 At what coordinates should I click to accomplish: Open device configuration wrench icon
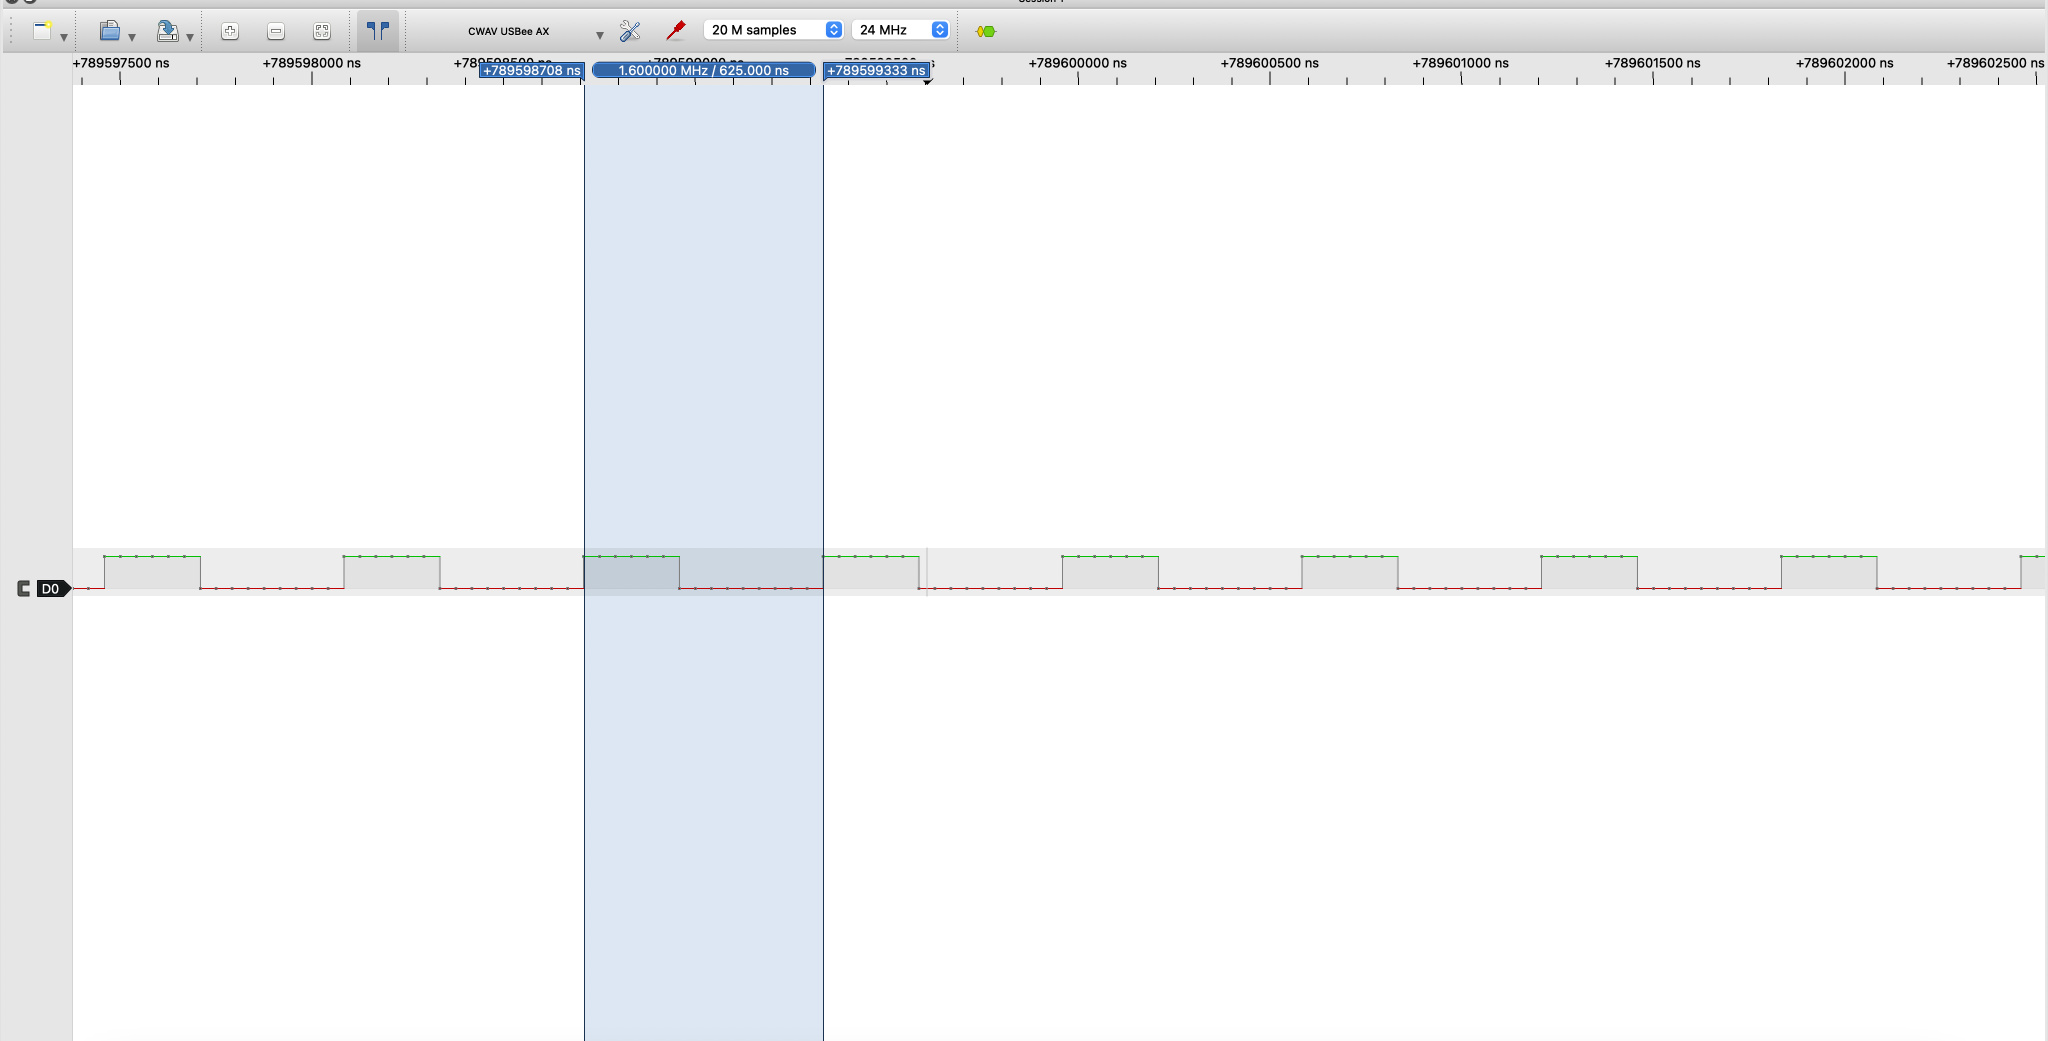pos(630,31)
